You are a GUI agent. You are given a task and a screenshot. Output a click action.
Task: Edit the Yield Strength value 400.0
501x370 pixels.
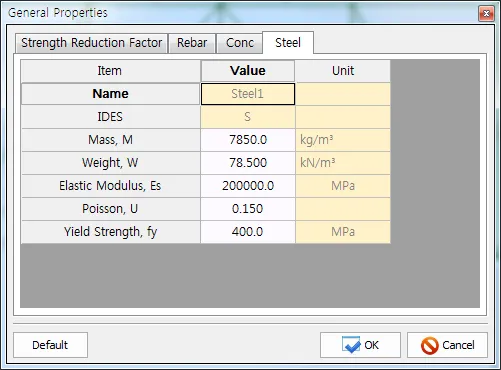tap(248, 232)
